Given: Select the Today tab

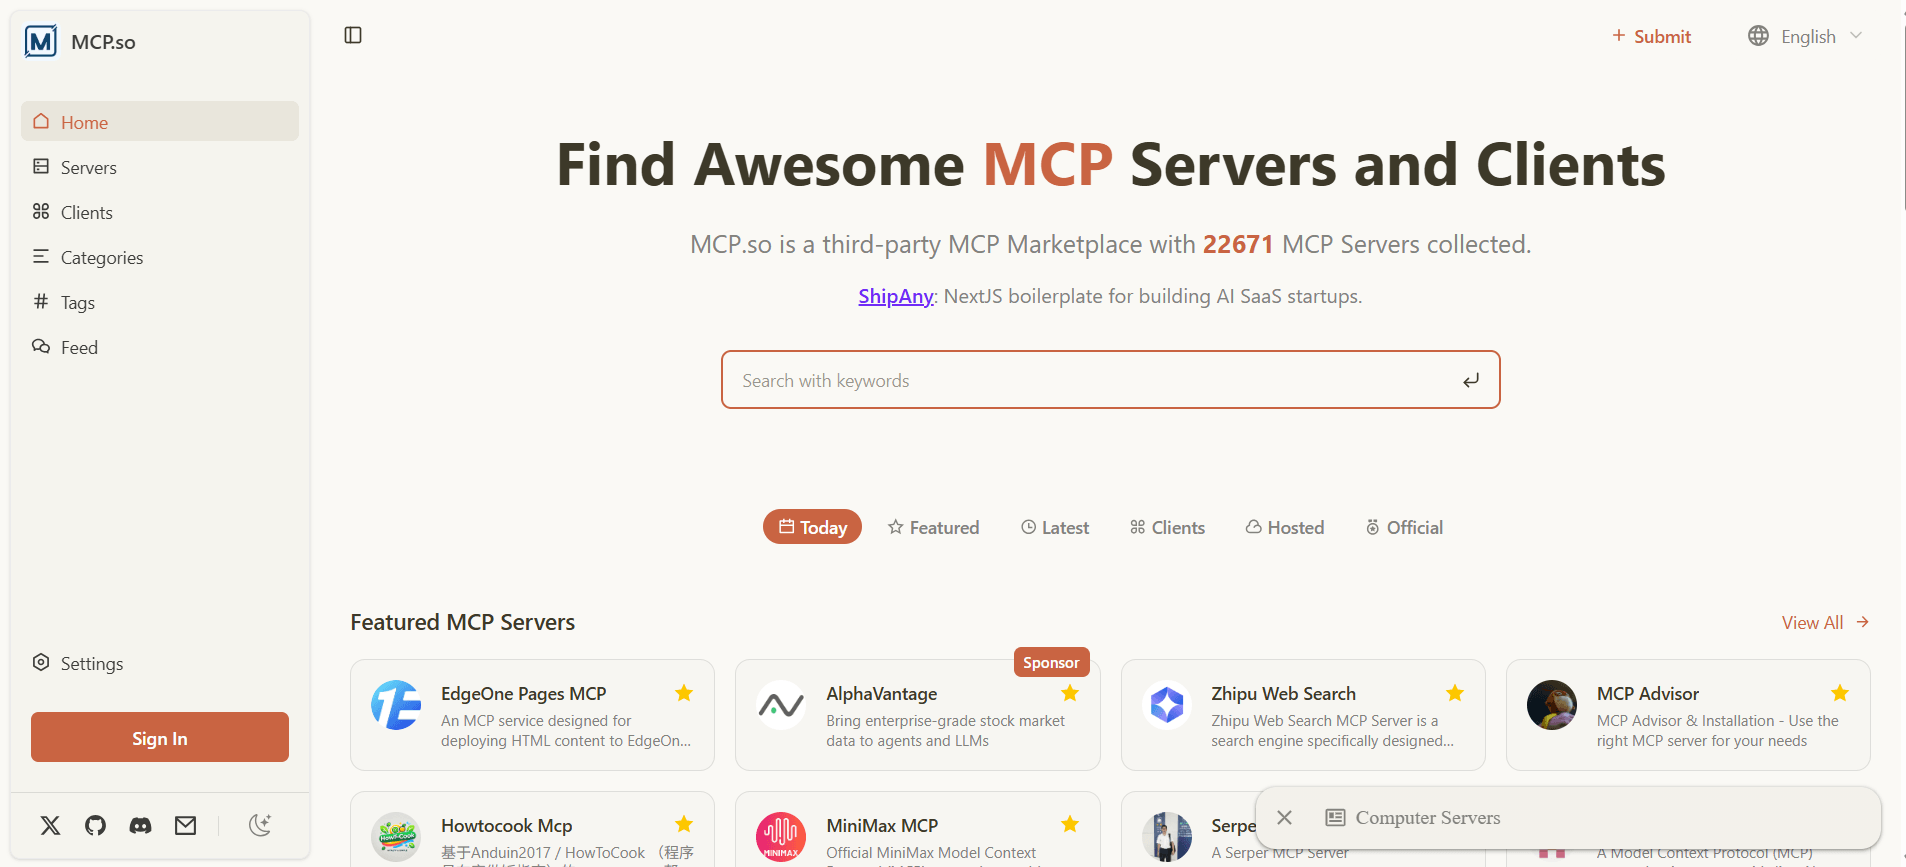Looking at the screenshot, I should coord(812,527).
